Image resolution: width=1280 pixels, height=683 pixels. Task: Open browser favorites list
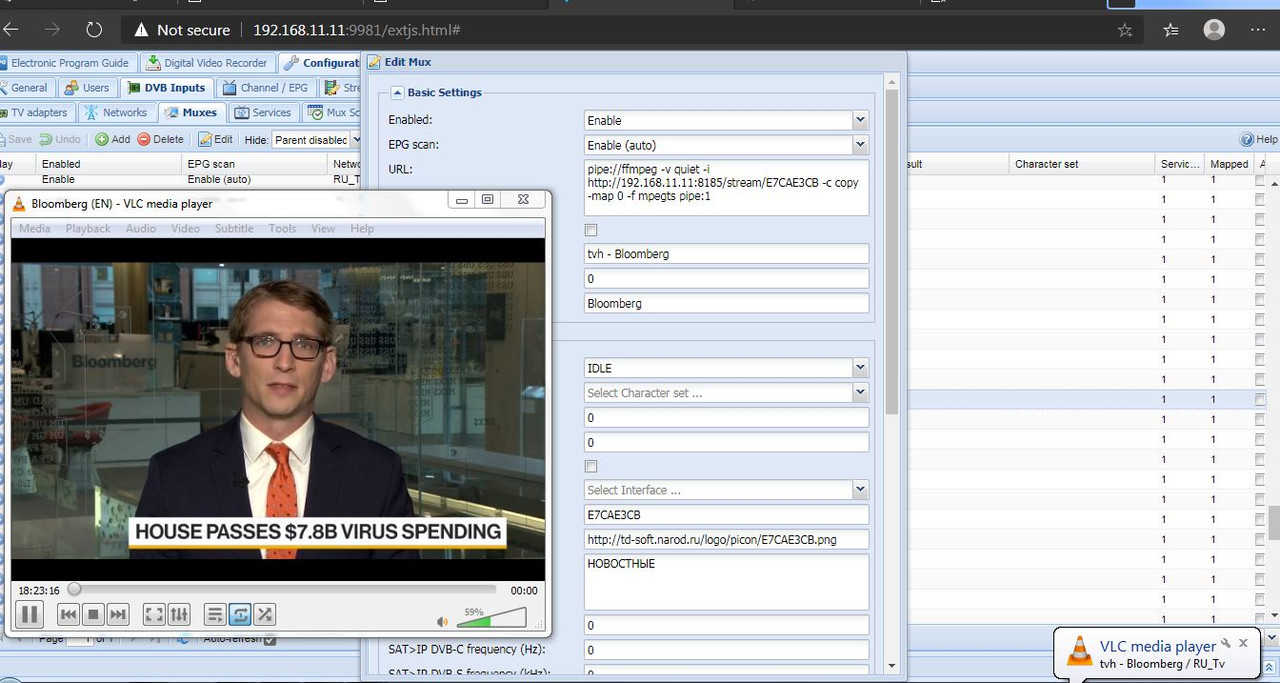(x=1171, y=30)
